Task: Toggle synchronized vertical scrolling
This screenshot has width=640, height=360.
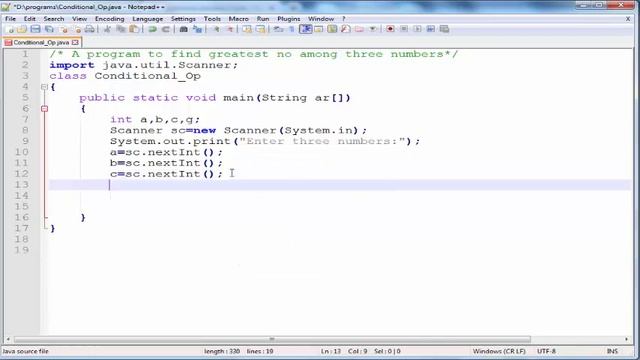Action: pos(247,29)
